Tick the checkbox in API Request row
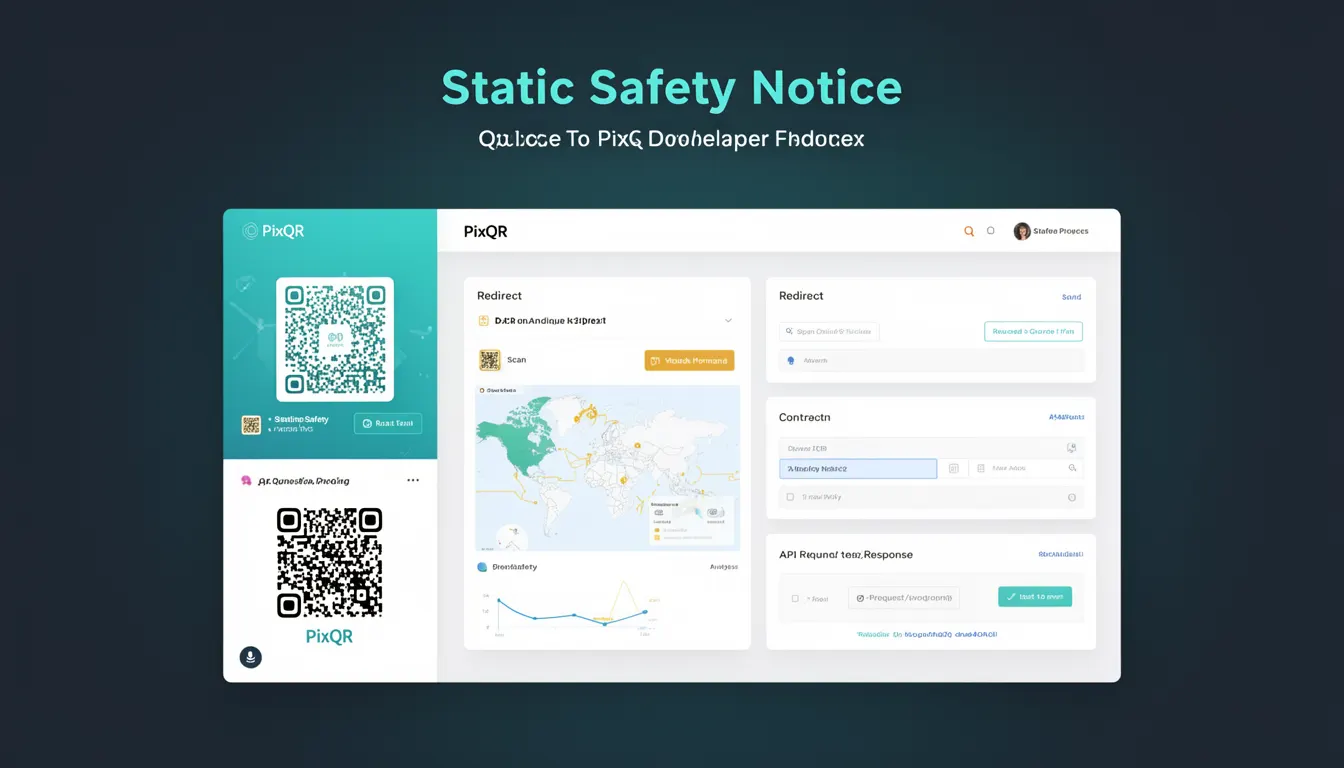The image size is (1344, 768). point(795,598)
